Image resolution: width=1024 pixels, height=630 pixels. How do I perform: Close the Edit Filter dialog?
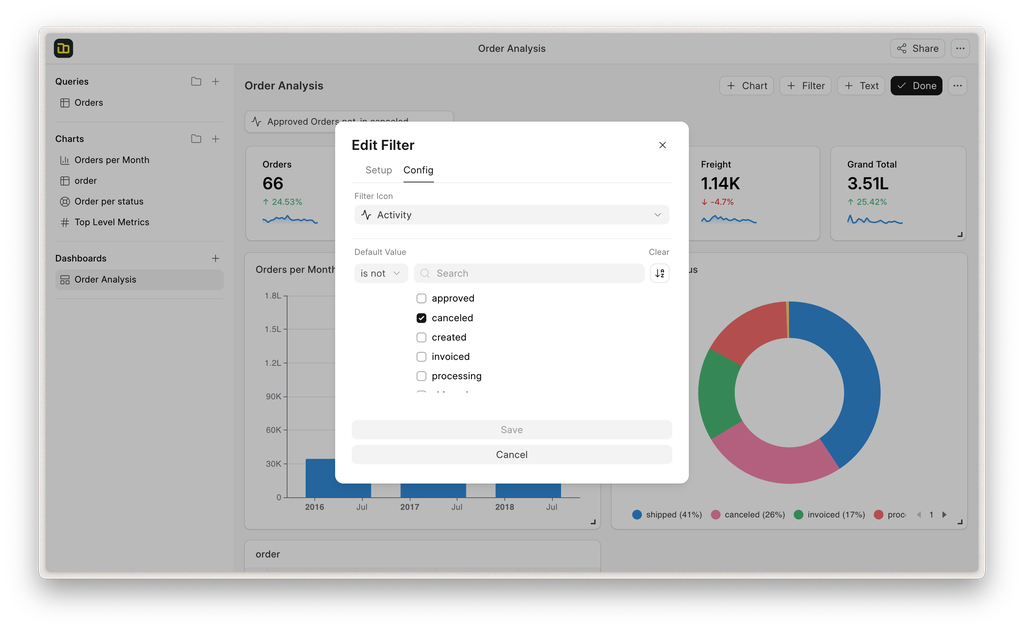(662, 145)
